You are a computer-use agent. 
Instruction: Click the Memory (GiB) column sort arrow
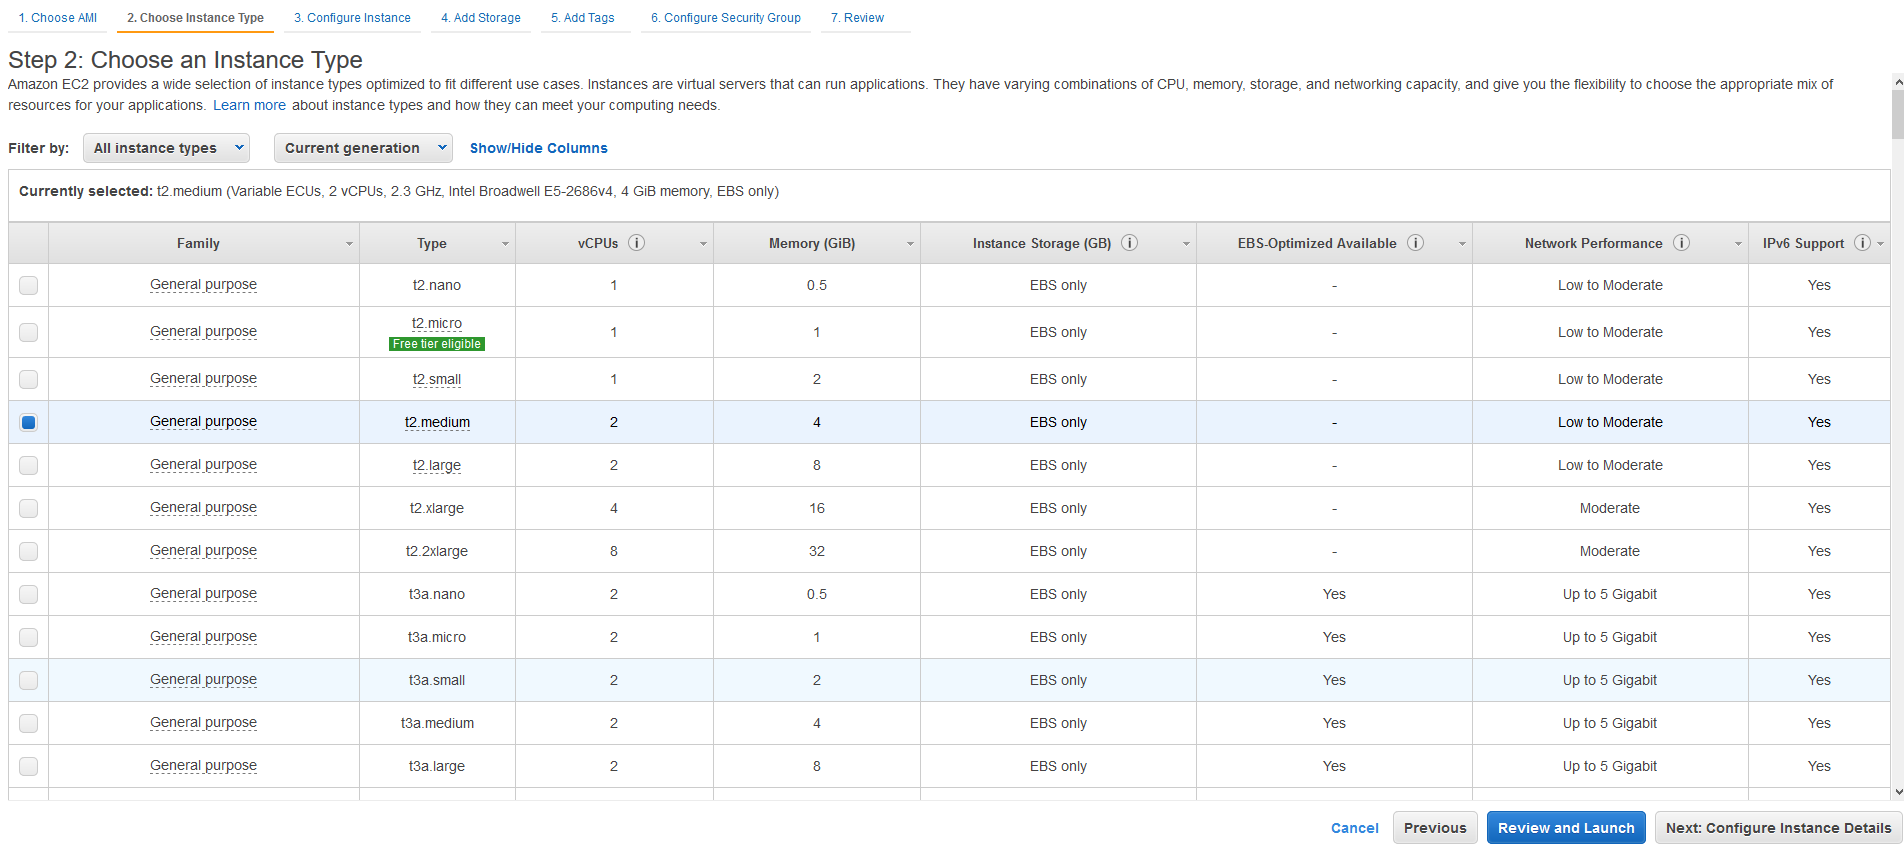point(910,244)
